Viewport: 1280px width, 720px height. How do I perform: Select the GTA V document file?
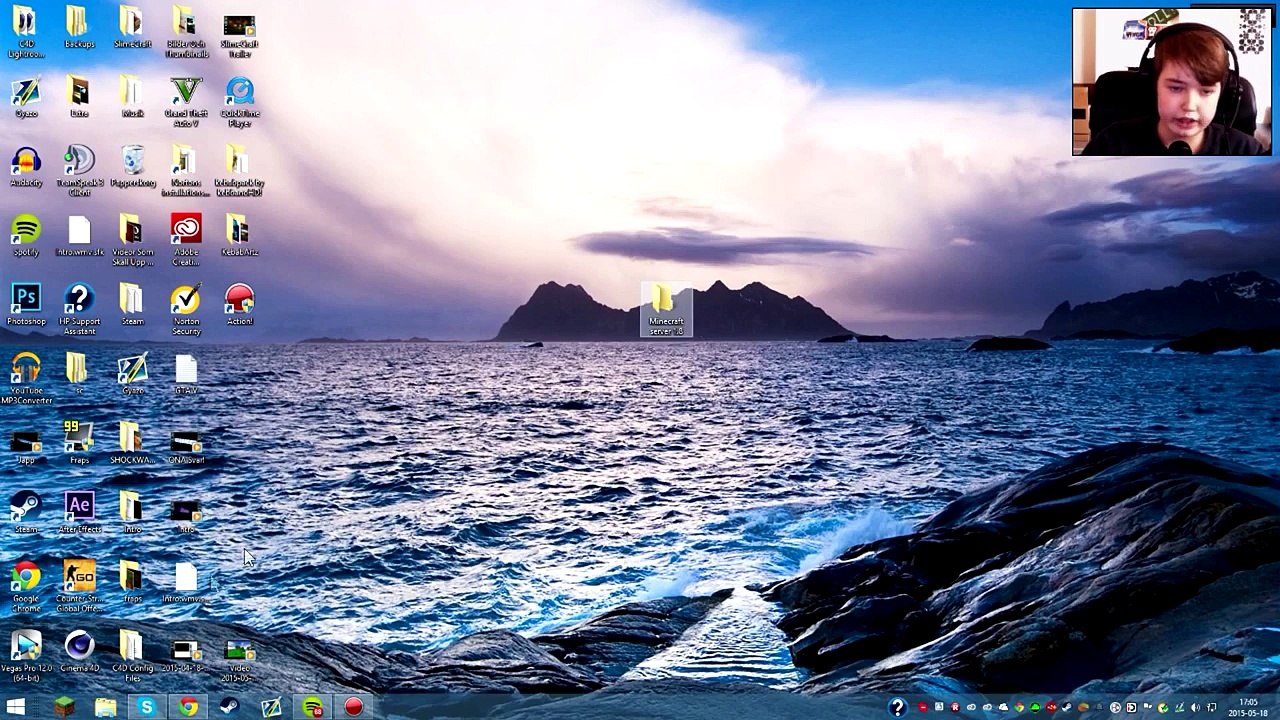tap(186, 374)
